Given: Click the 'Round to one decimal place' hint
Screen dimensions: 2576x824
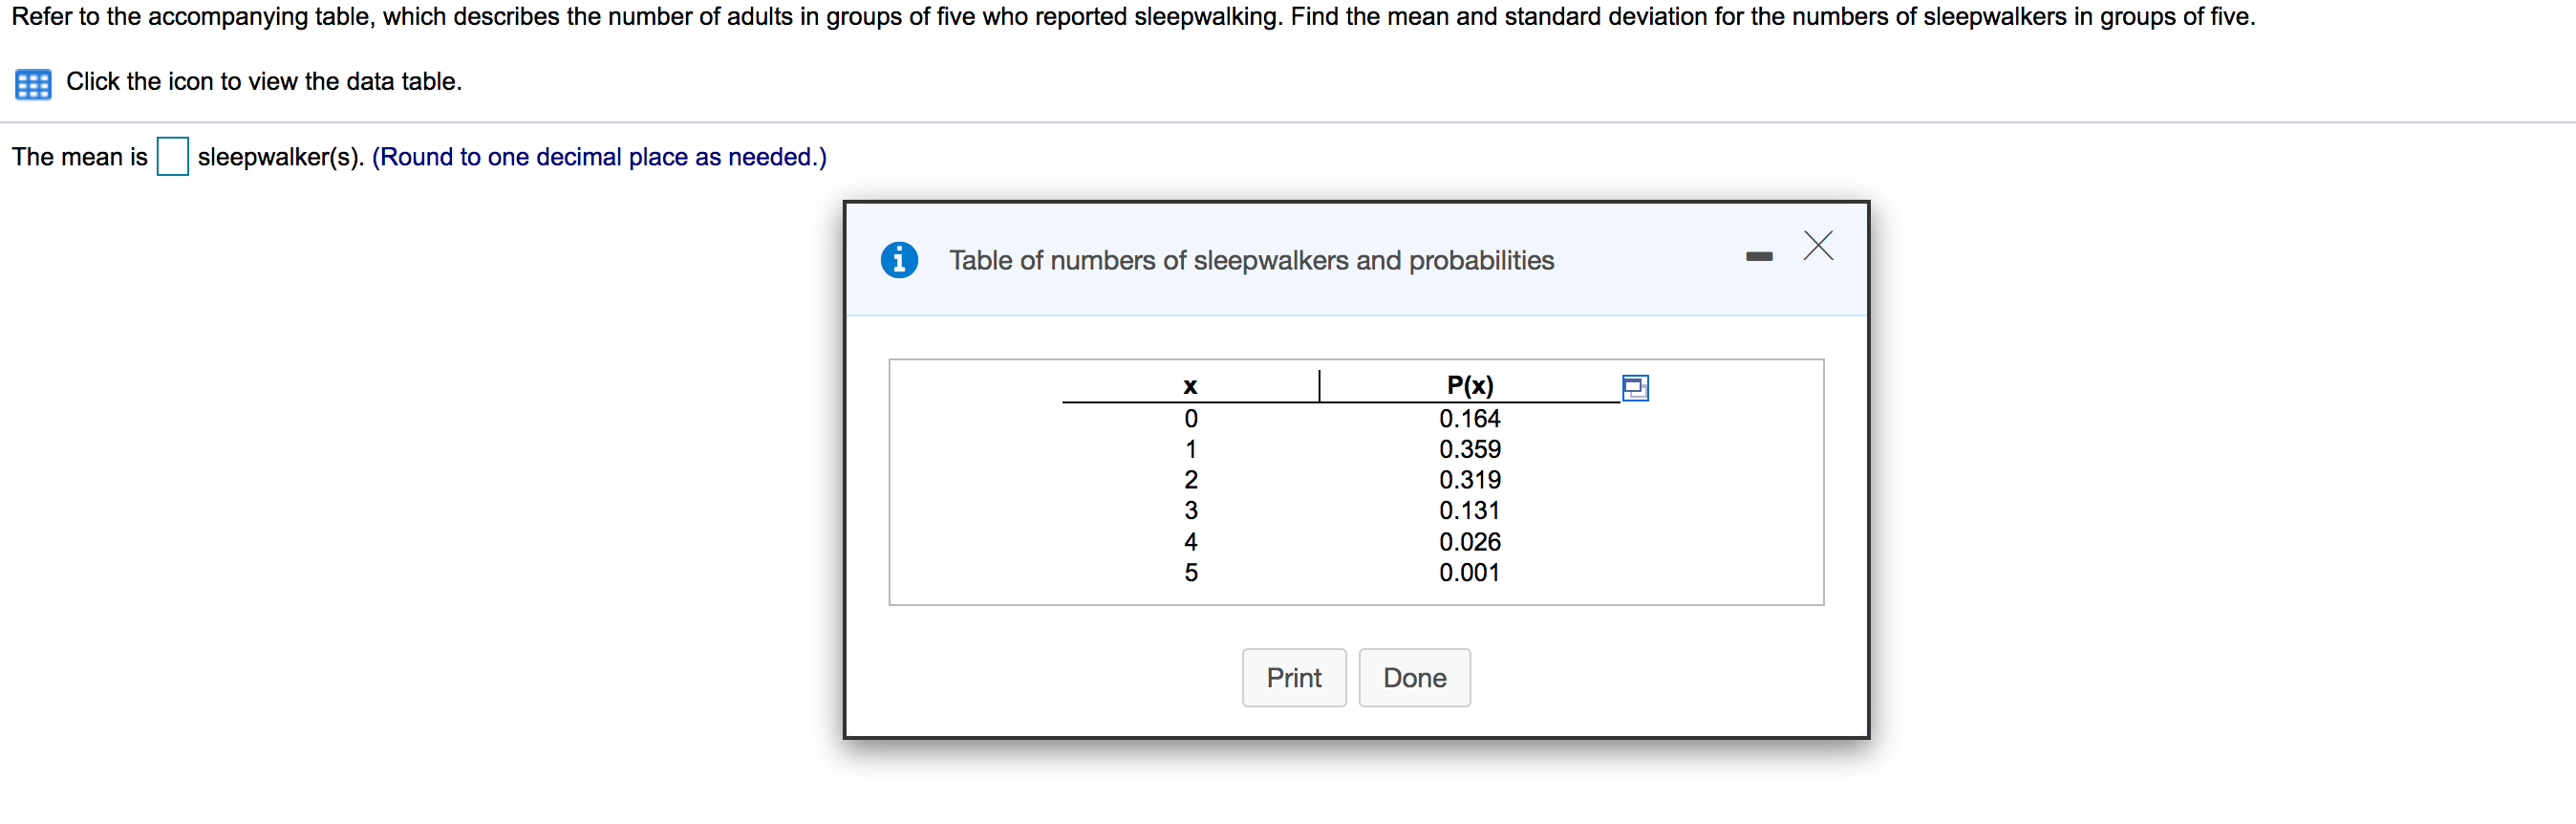Looking at the screenshot, I should point(599,157).
